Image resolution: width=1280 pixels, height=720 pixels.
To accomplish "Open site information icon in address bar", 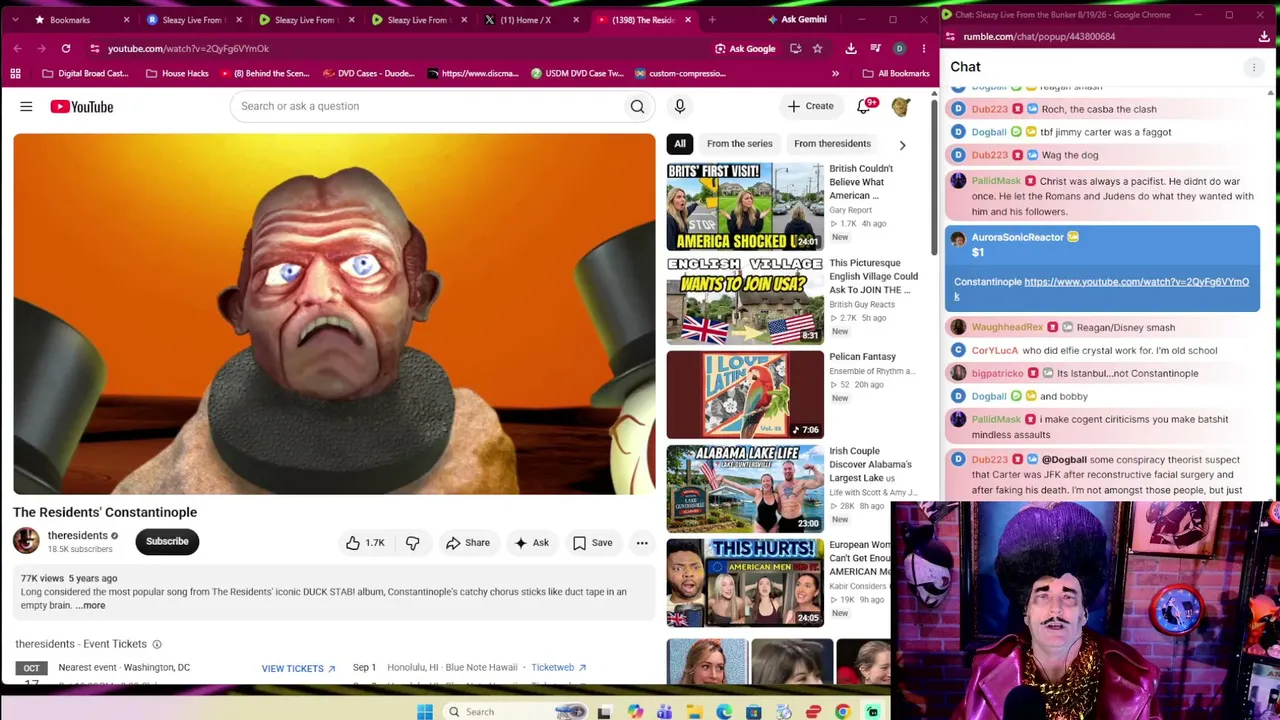I will (94, 48).
